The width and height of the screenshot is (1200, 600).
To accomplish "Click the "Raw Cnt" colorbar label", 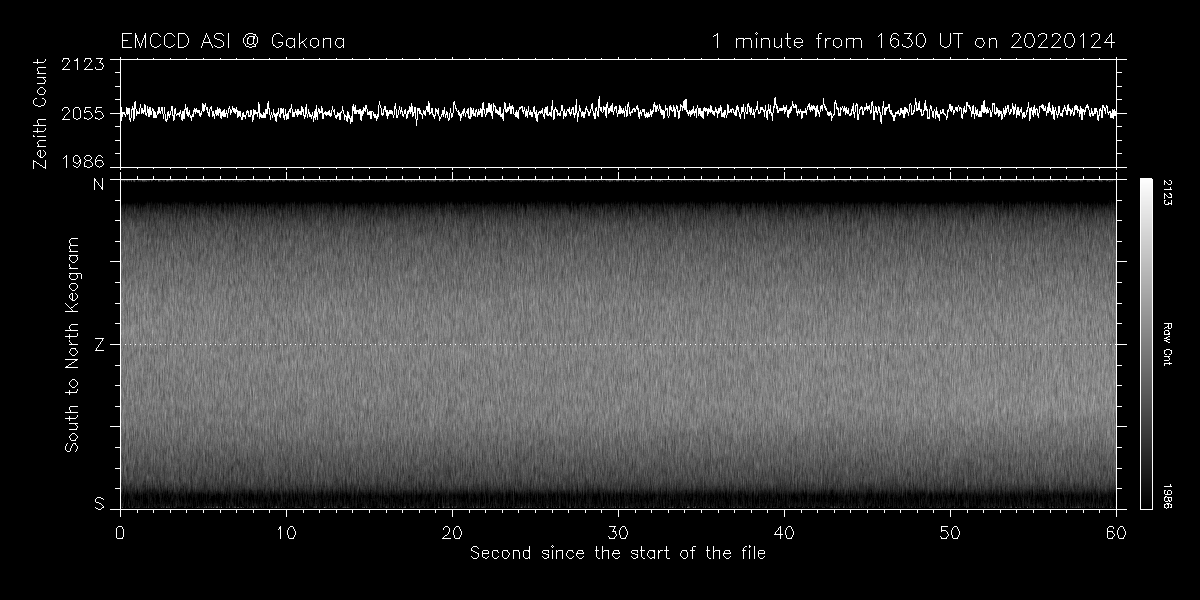I will pyautogui.click(x=1167, y=344).
